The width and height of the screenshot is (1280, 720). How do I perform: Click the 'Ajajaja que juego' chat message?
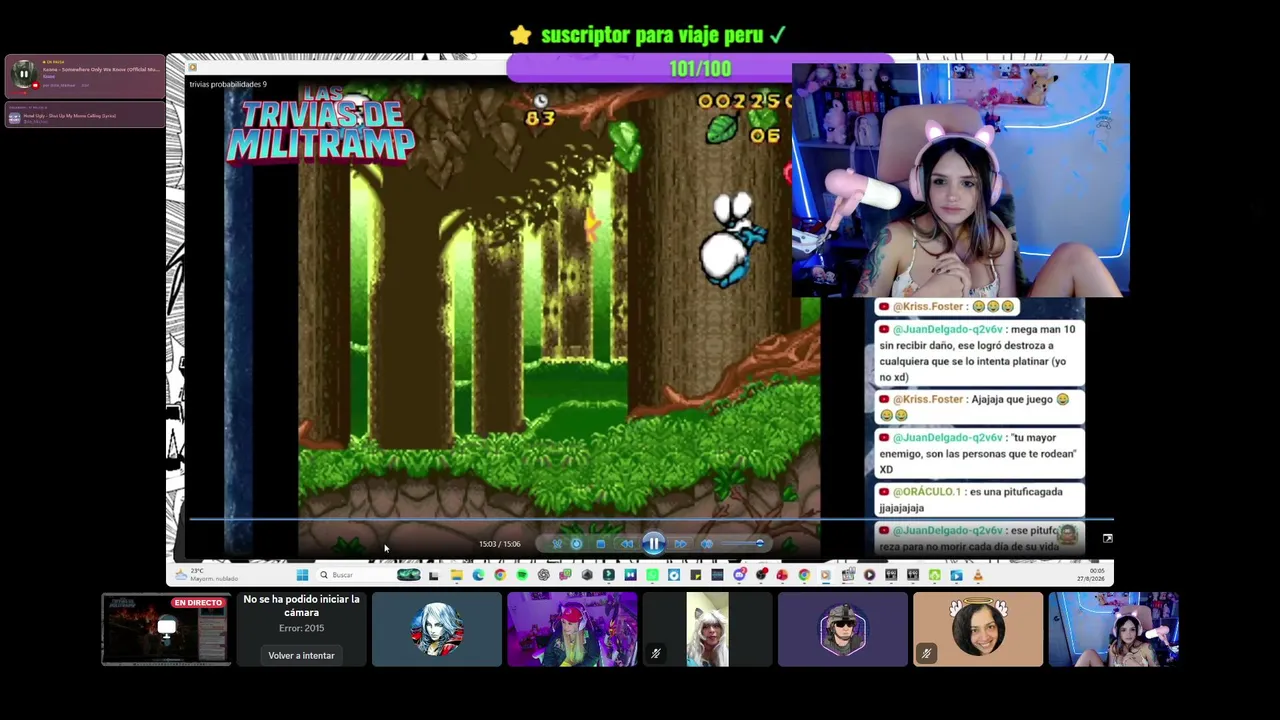(x=979, y=407)
